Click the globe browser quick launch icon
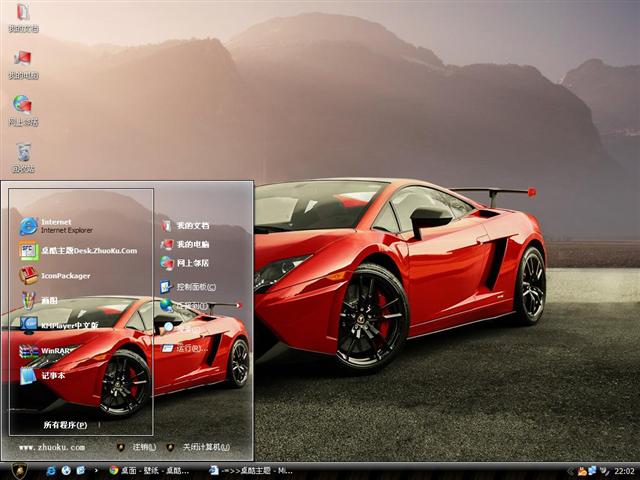640x480 pixels. (x=66, y=471)
